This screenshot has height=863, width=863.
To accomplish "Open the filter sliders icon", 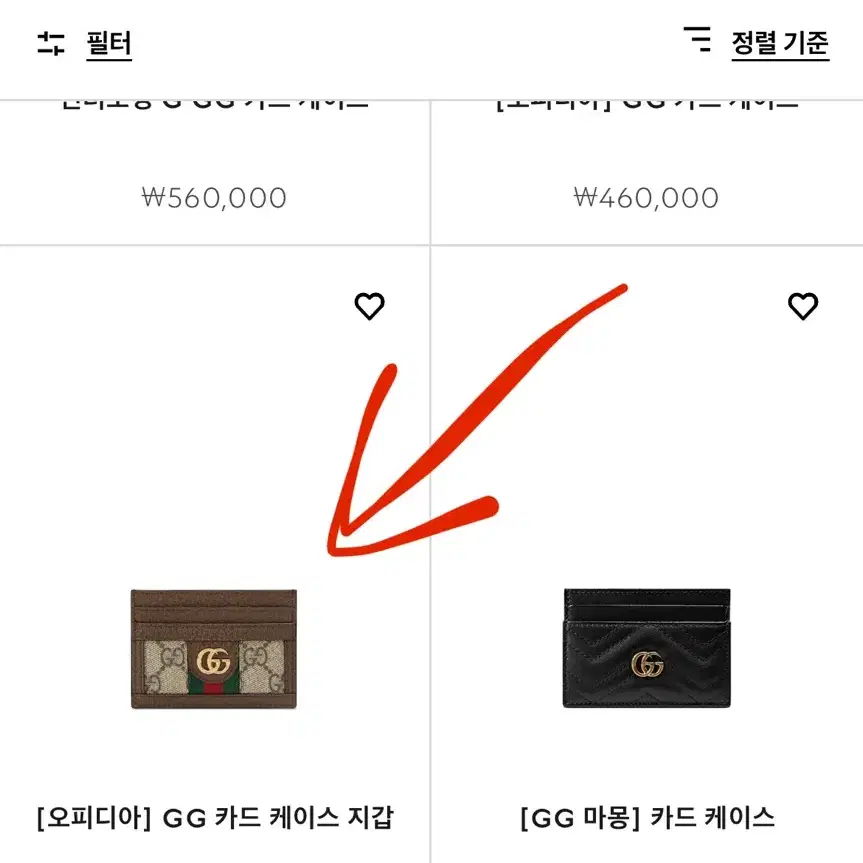I will (x=51, y=43).
